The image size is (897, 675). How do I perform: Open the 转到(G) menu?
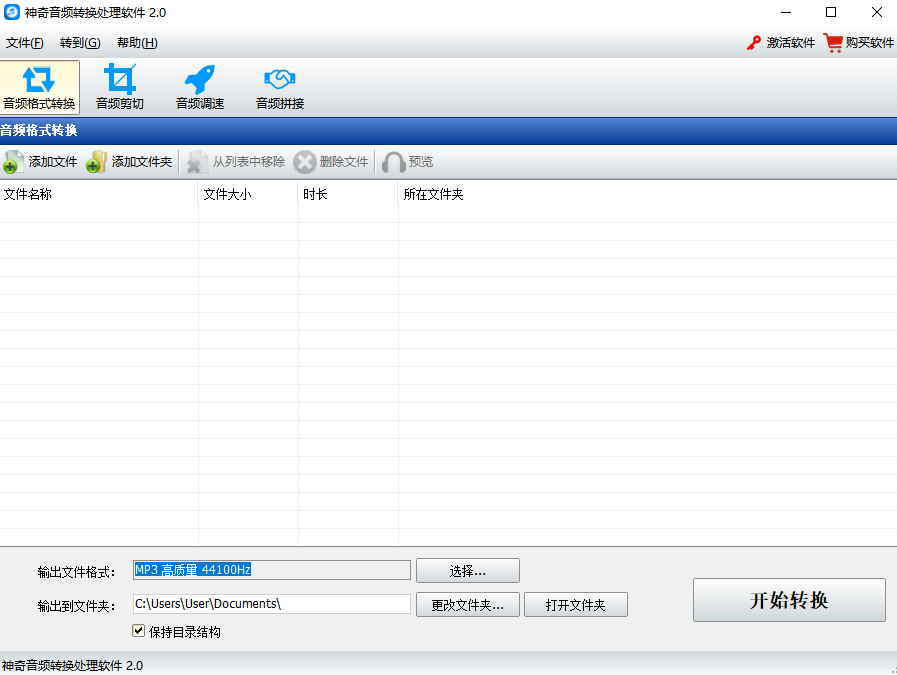(x=80, y=43)
